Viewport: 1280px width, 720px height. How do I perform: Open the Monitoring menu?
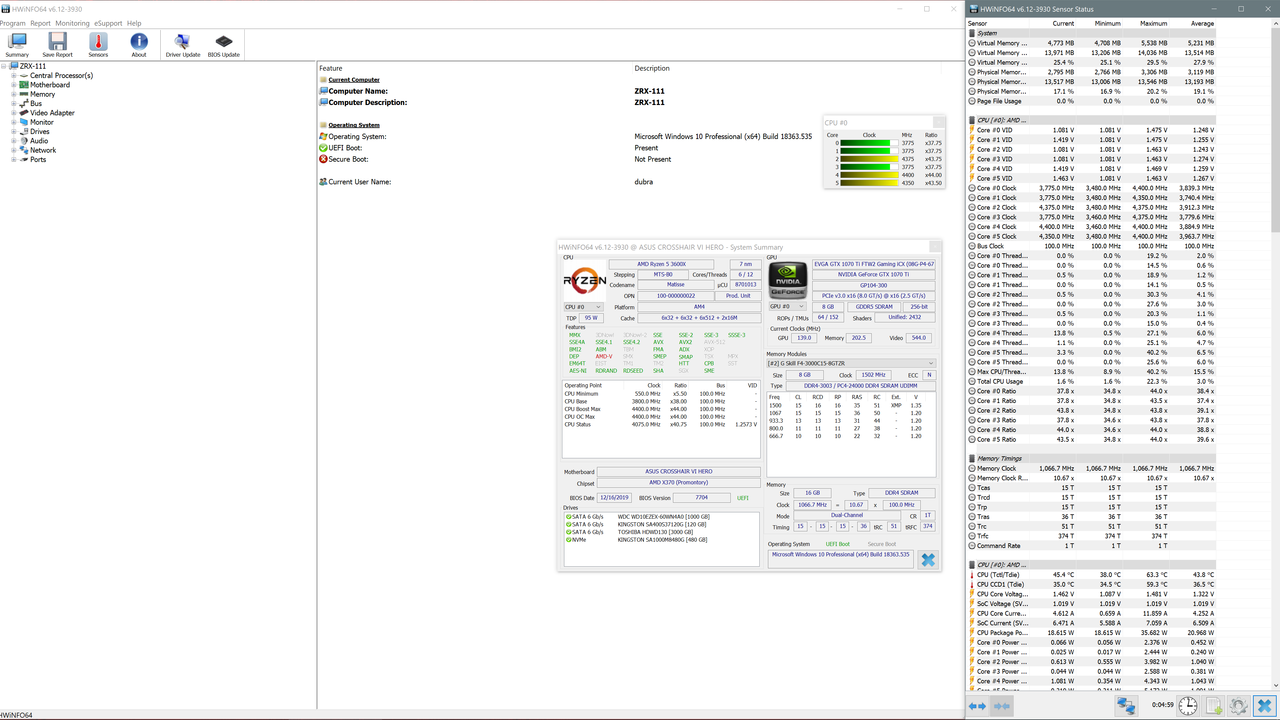pyautogui.click(x=72, y=23)
